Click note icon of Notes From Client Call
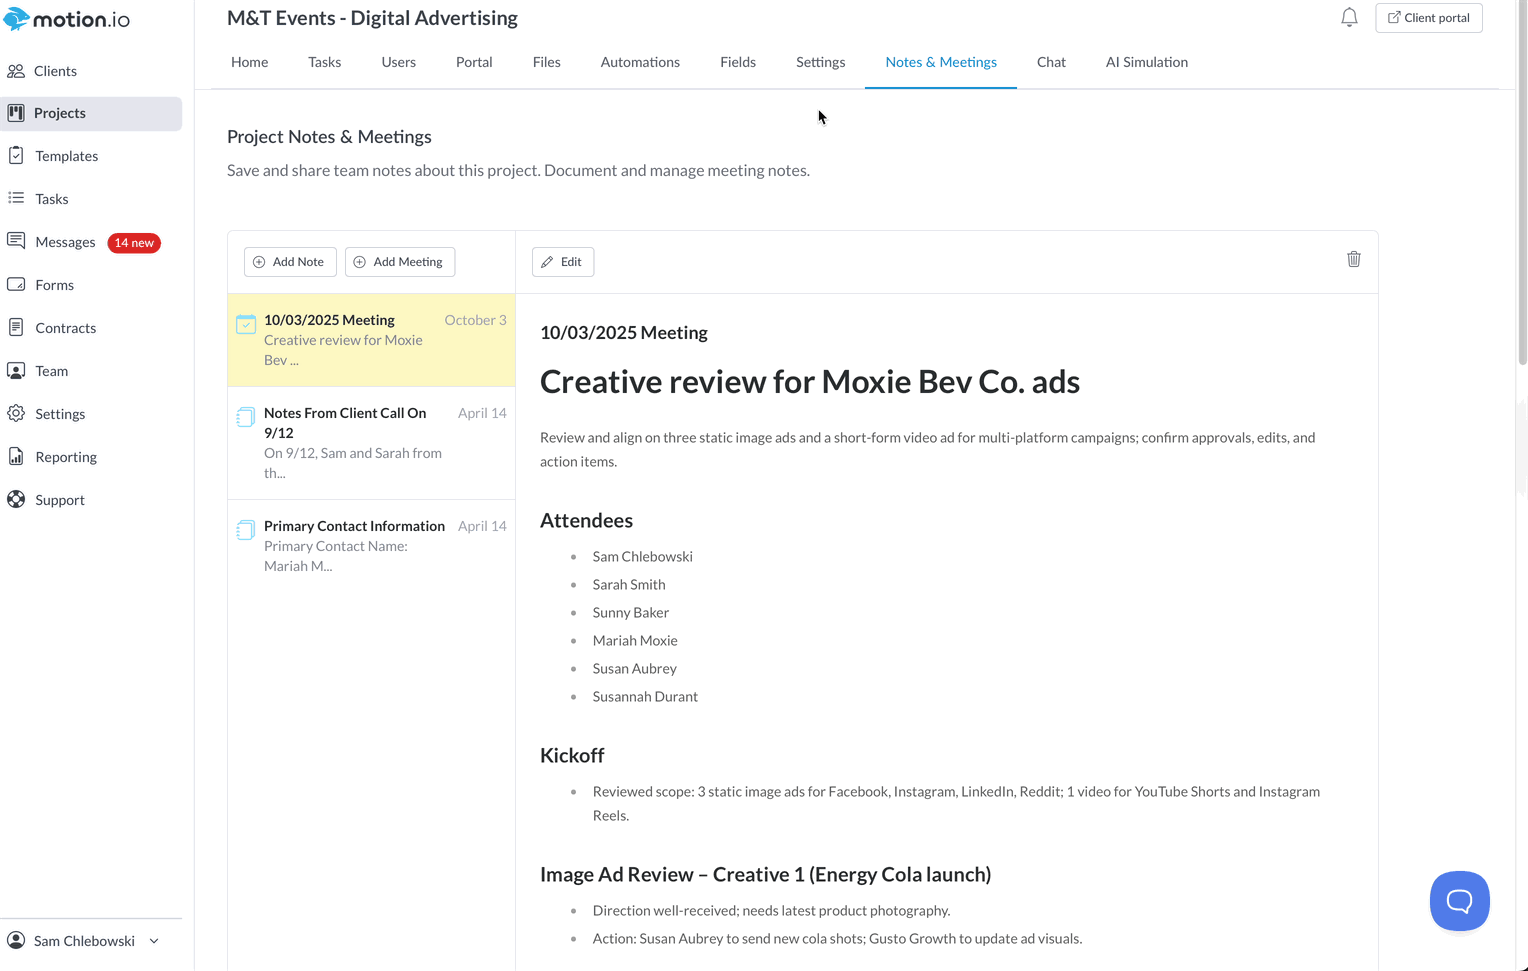 point(245,417)
